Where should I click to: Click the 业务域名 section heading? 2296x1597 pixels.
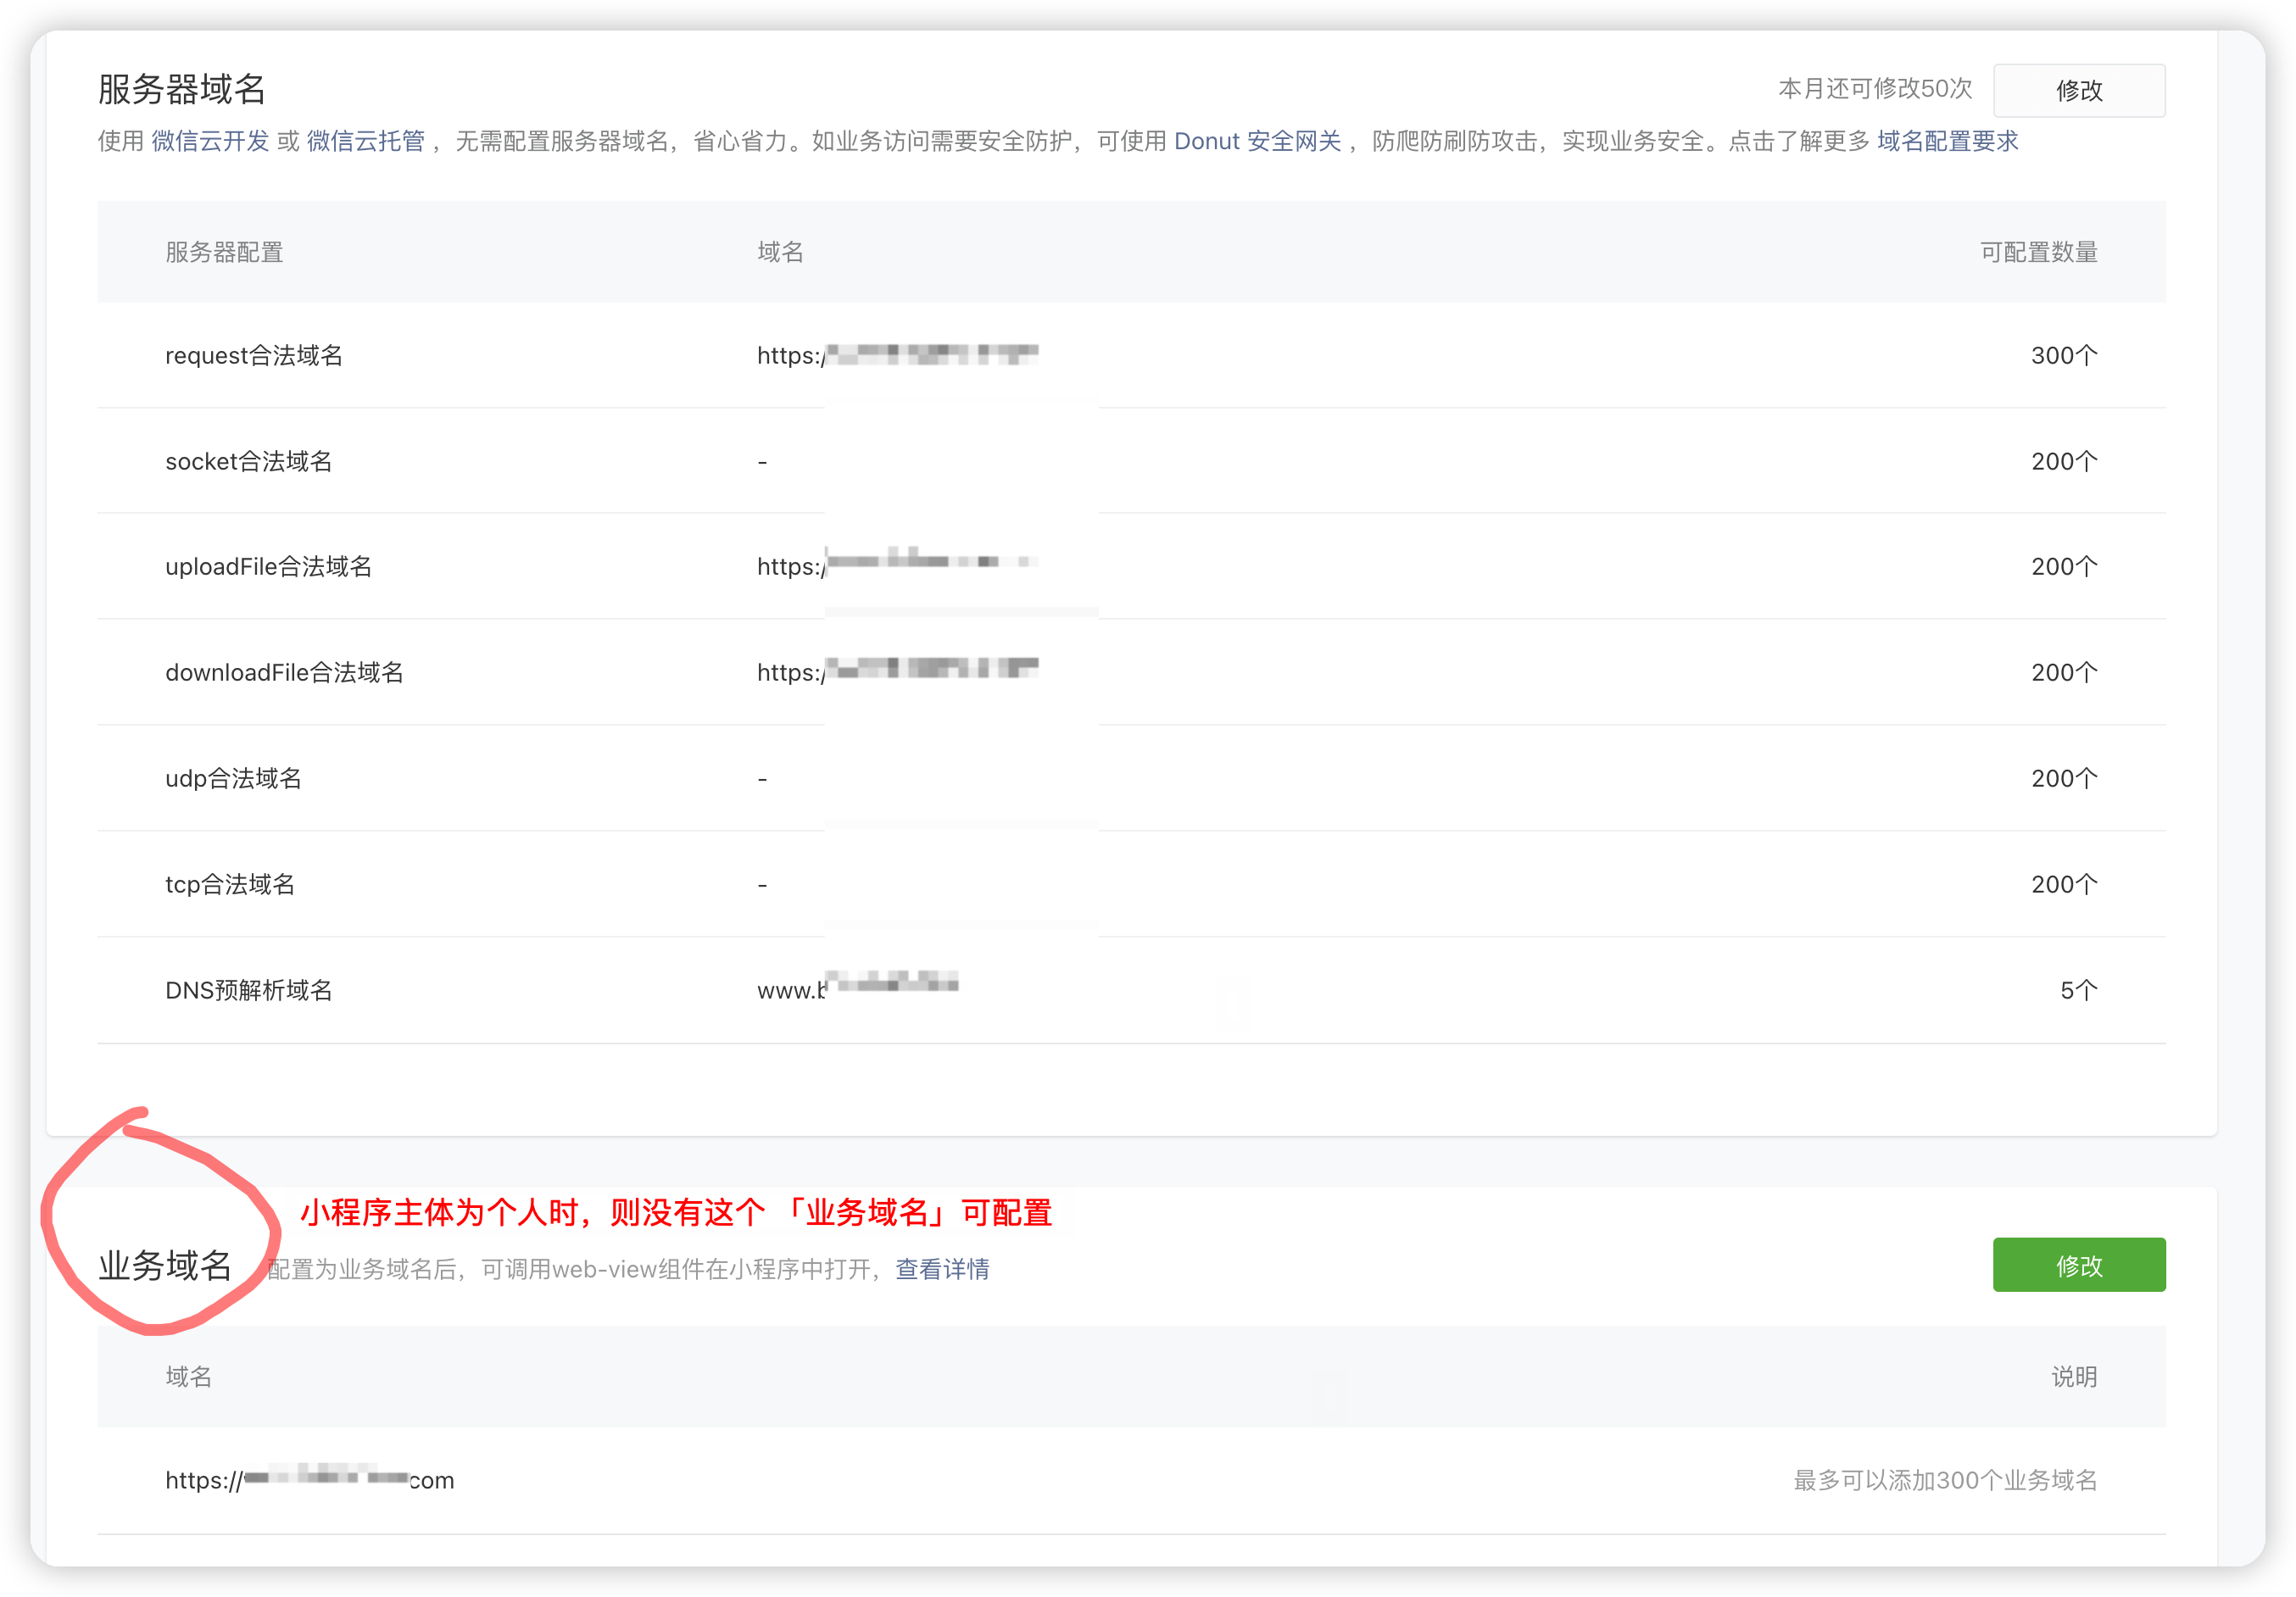(x=165, y=1265)
